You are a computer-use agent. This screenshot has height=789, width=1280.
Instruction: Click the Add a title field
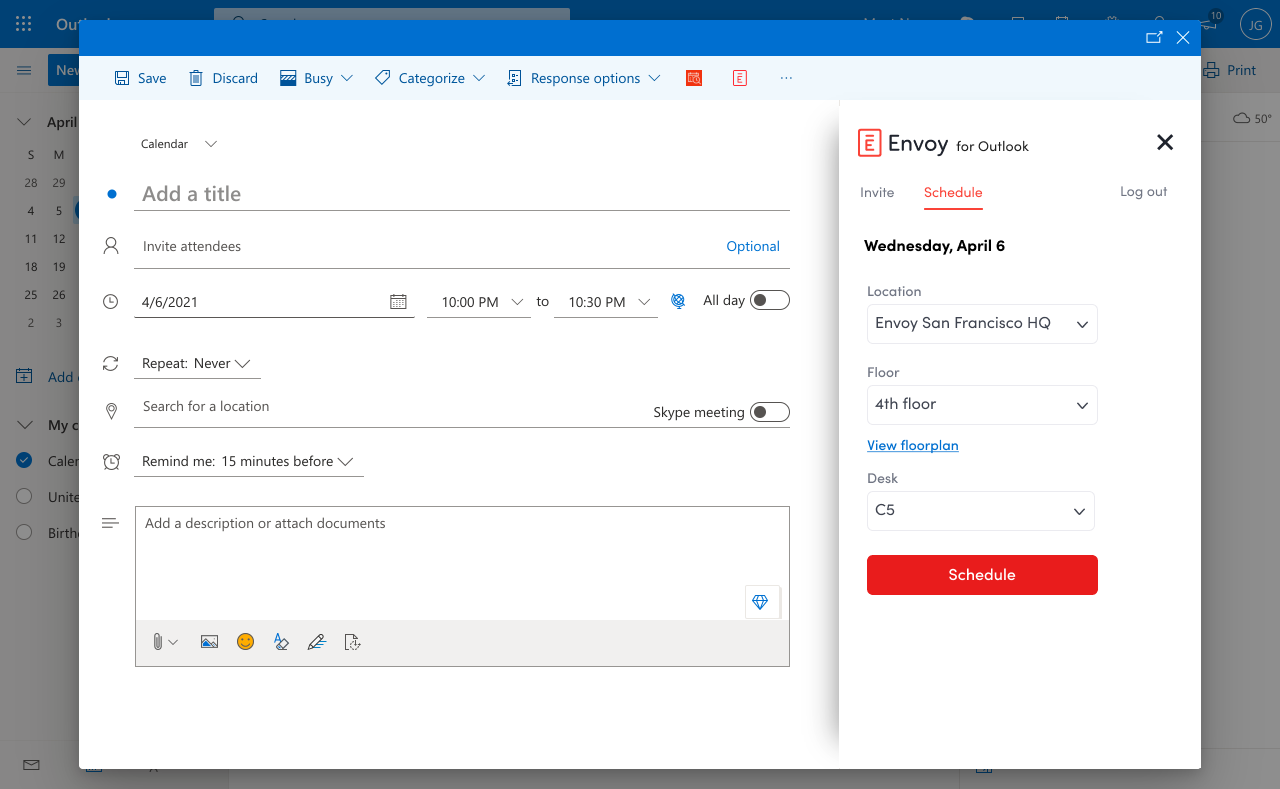tap(462, 194)
